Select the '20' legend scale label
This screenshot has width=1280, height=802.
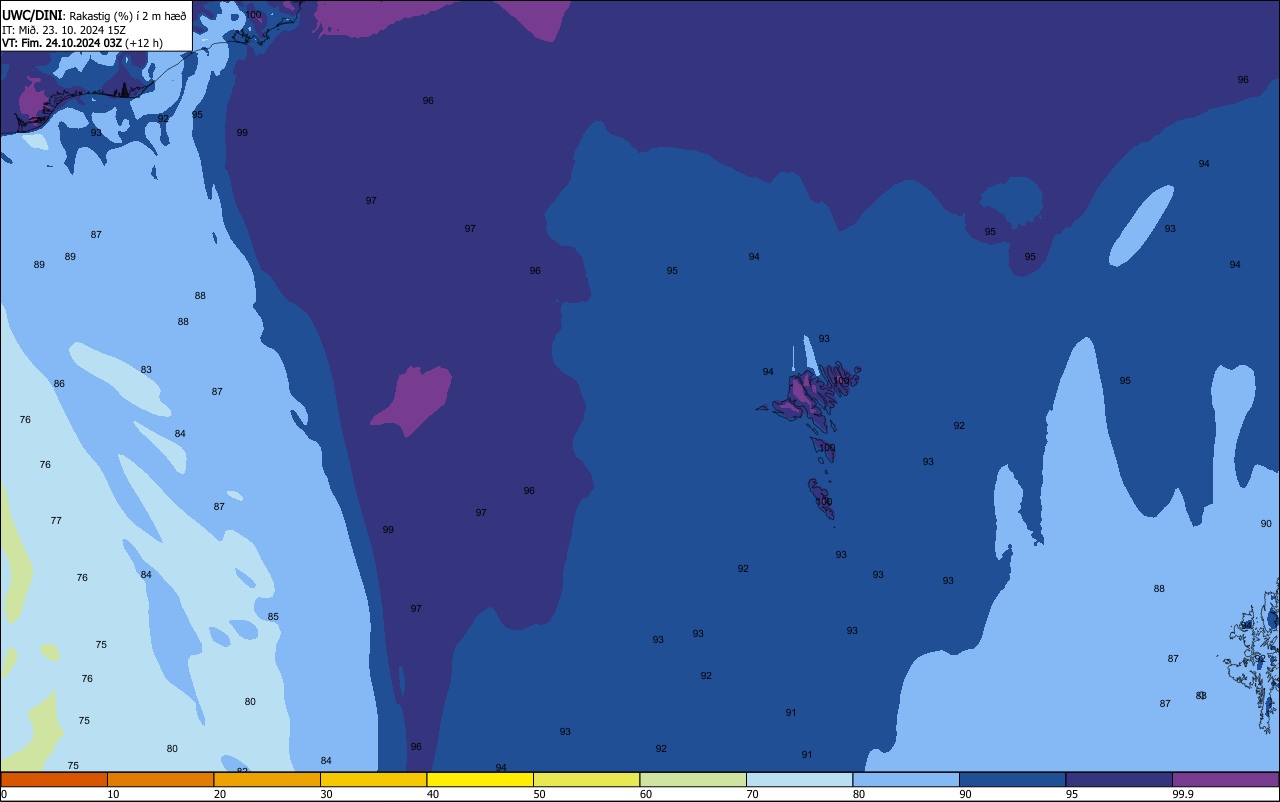[220, 794]
